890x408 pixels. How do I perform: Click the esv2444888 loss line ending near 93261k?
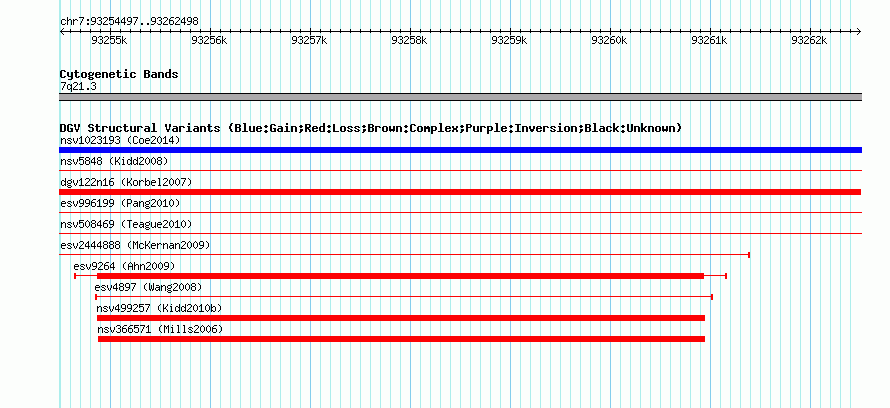pos(405,255)
